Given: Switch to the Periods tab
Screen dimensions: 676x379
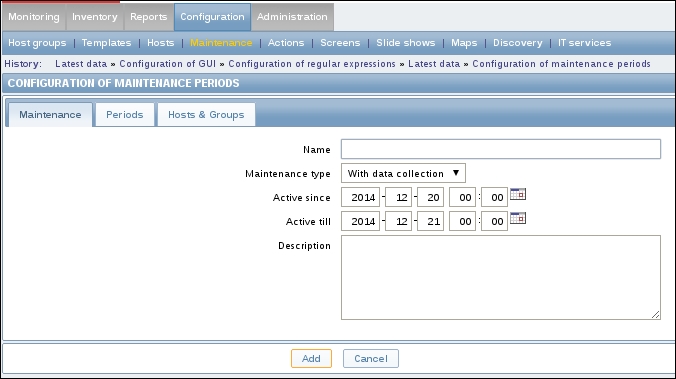Looking at the screenshot, I should (125, 115).
